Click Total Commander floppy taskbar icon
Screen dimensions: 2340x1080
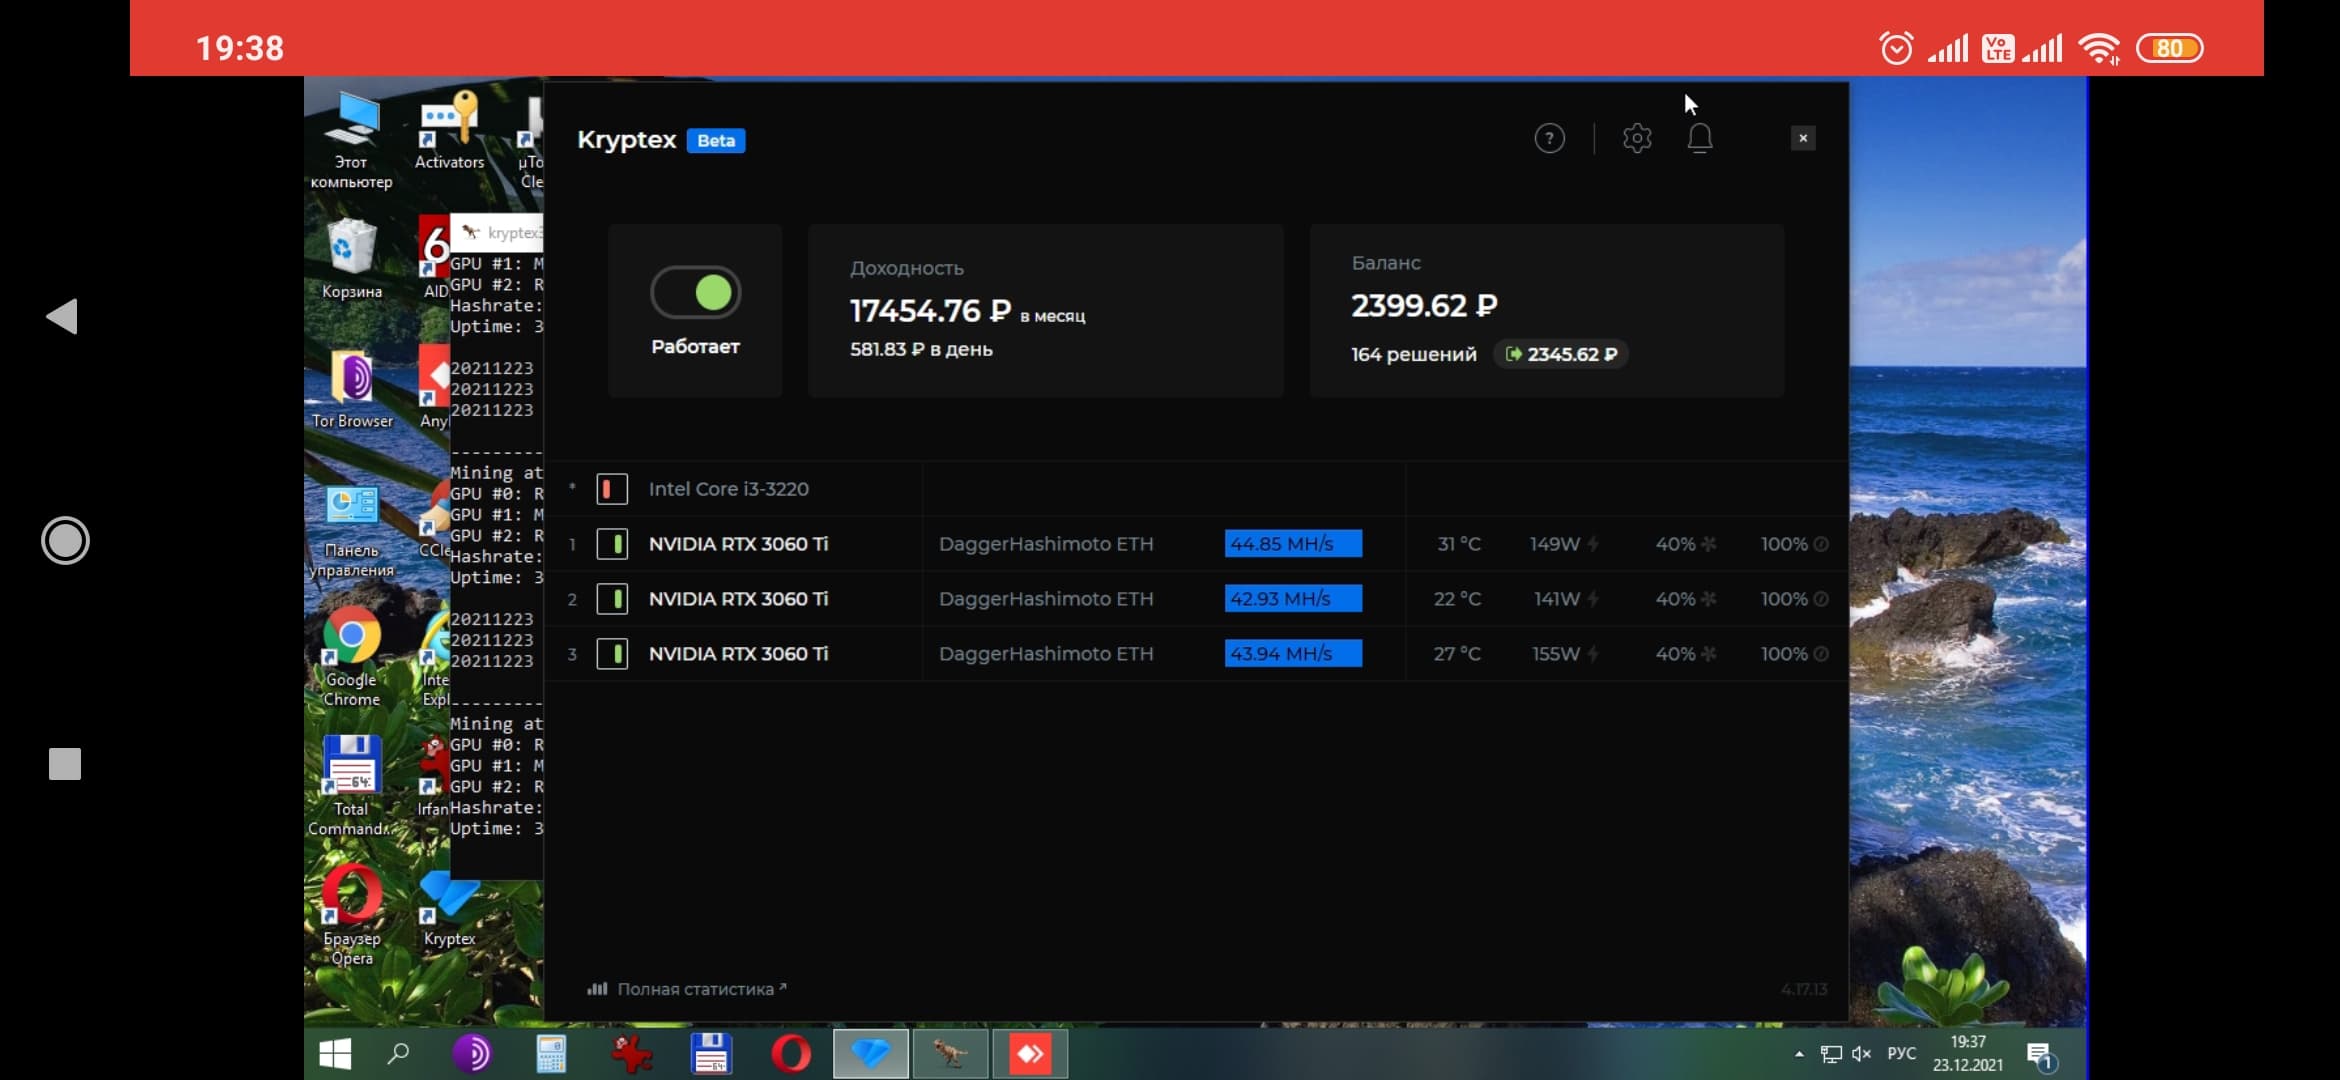[x=710, y=1054]
